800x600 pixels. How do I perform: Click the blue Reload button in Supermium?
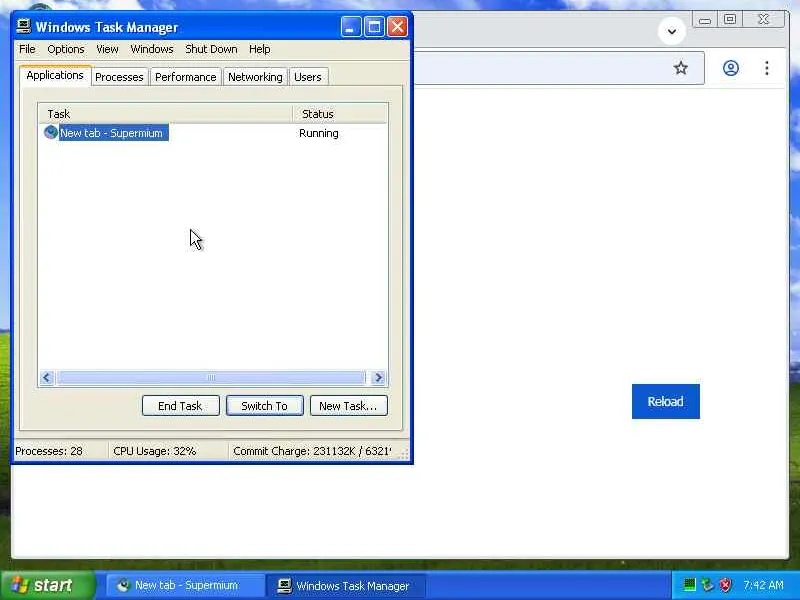click(x=665, y=402)
